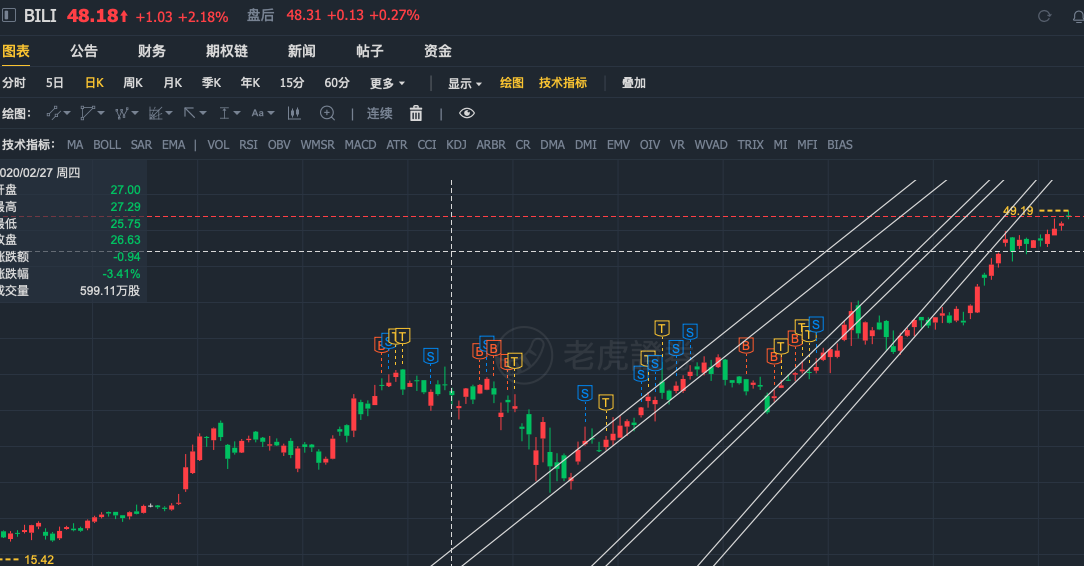
Task: Open the 期权链 tab
Action: [227, 51]
